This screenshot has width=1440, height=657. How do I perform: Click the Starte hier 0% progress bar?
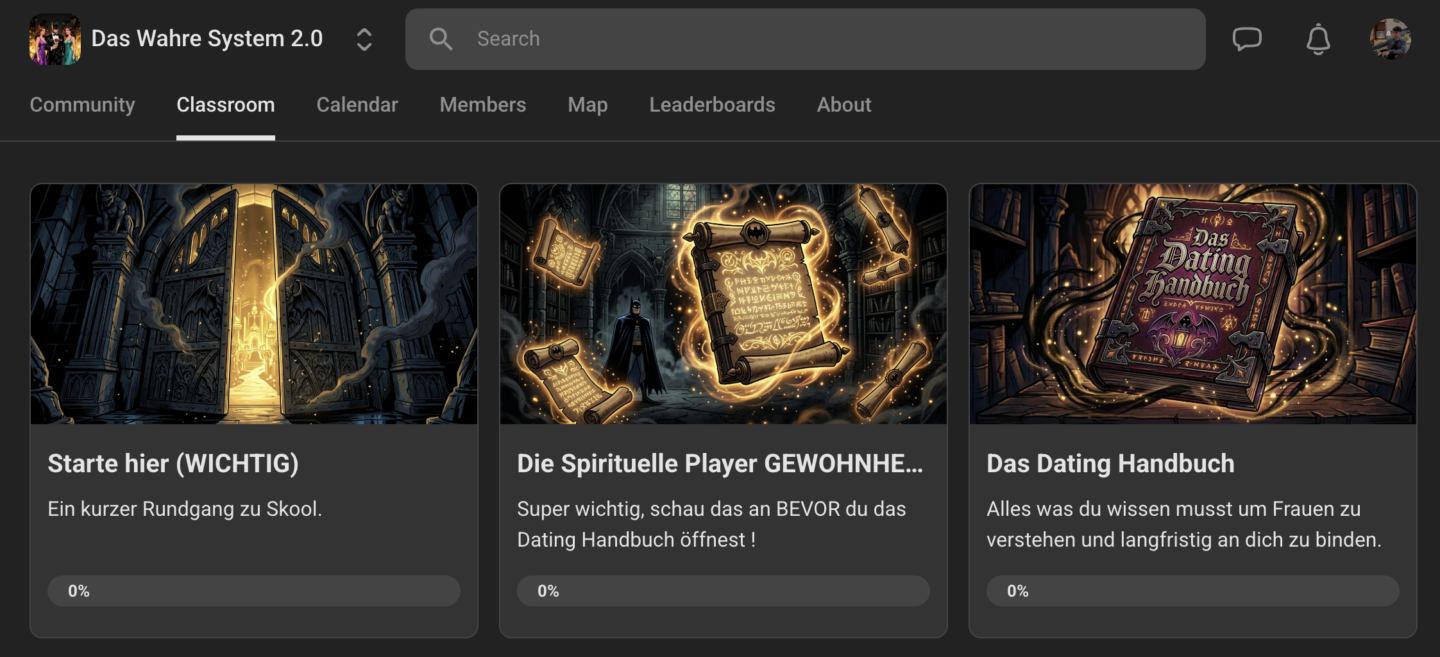(x=254, y=591)
